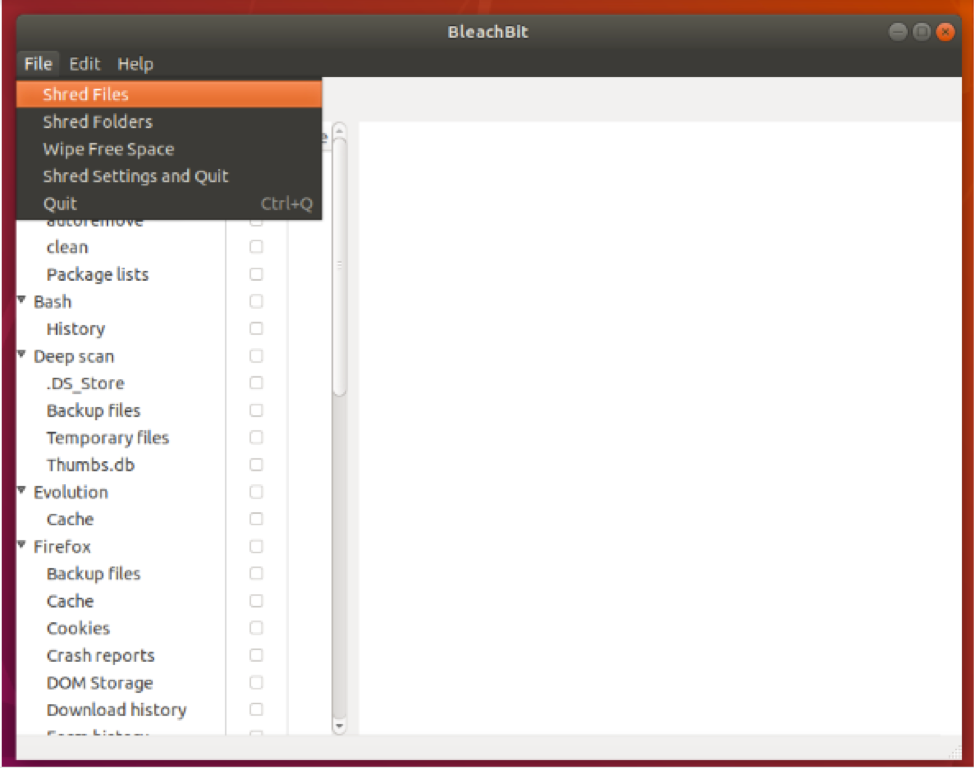Select the Bash category label

53,301
